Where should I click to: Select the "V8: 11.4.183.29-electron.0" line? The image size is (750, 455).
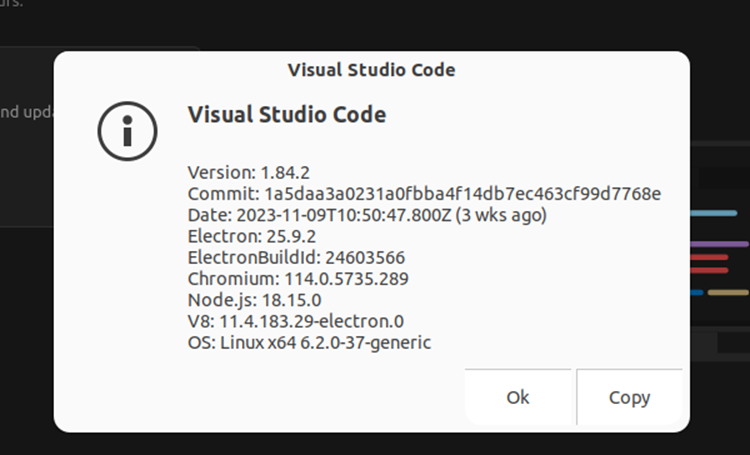(x=296, y=321)
